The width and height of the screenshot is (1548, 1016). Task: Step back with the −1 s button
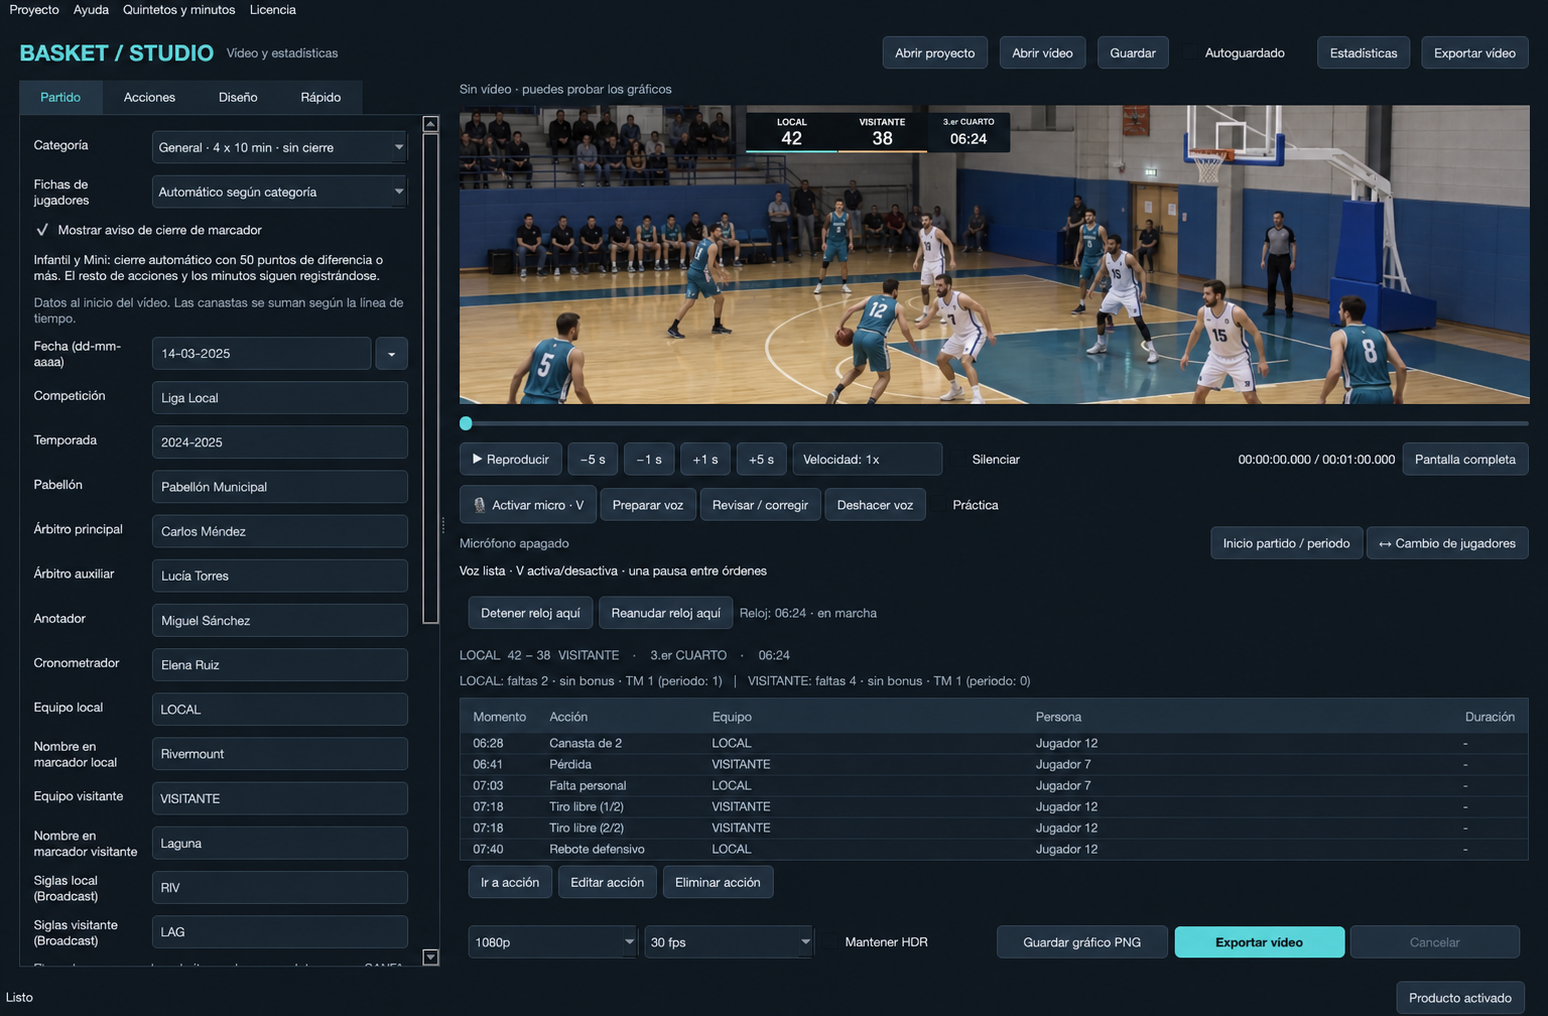point(649,459)
